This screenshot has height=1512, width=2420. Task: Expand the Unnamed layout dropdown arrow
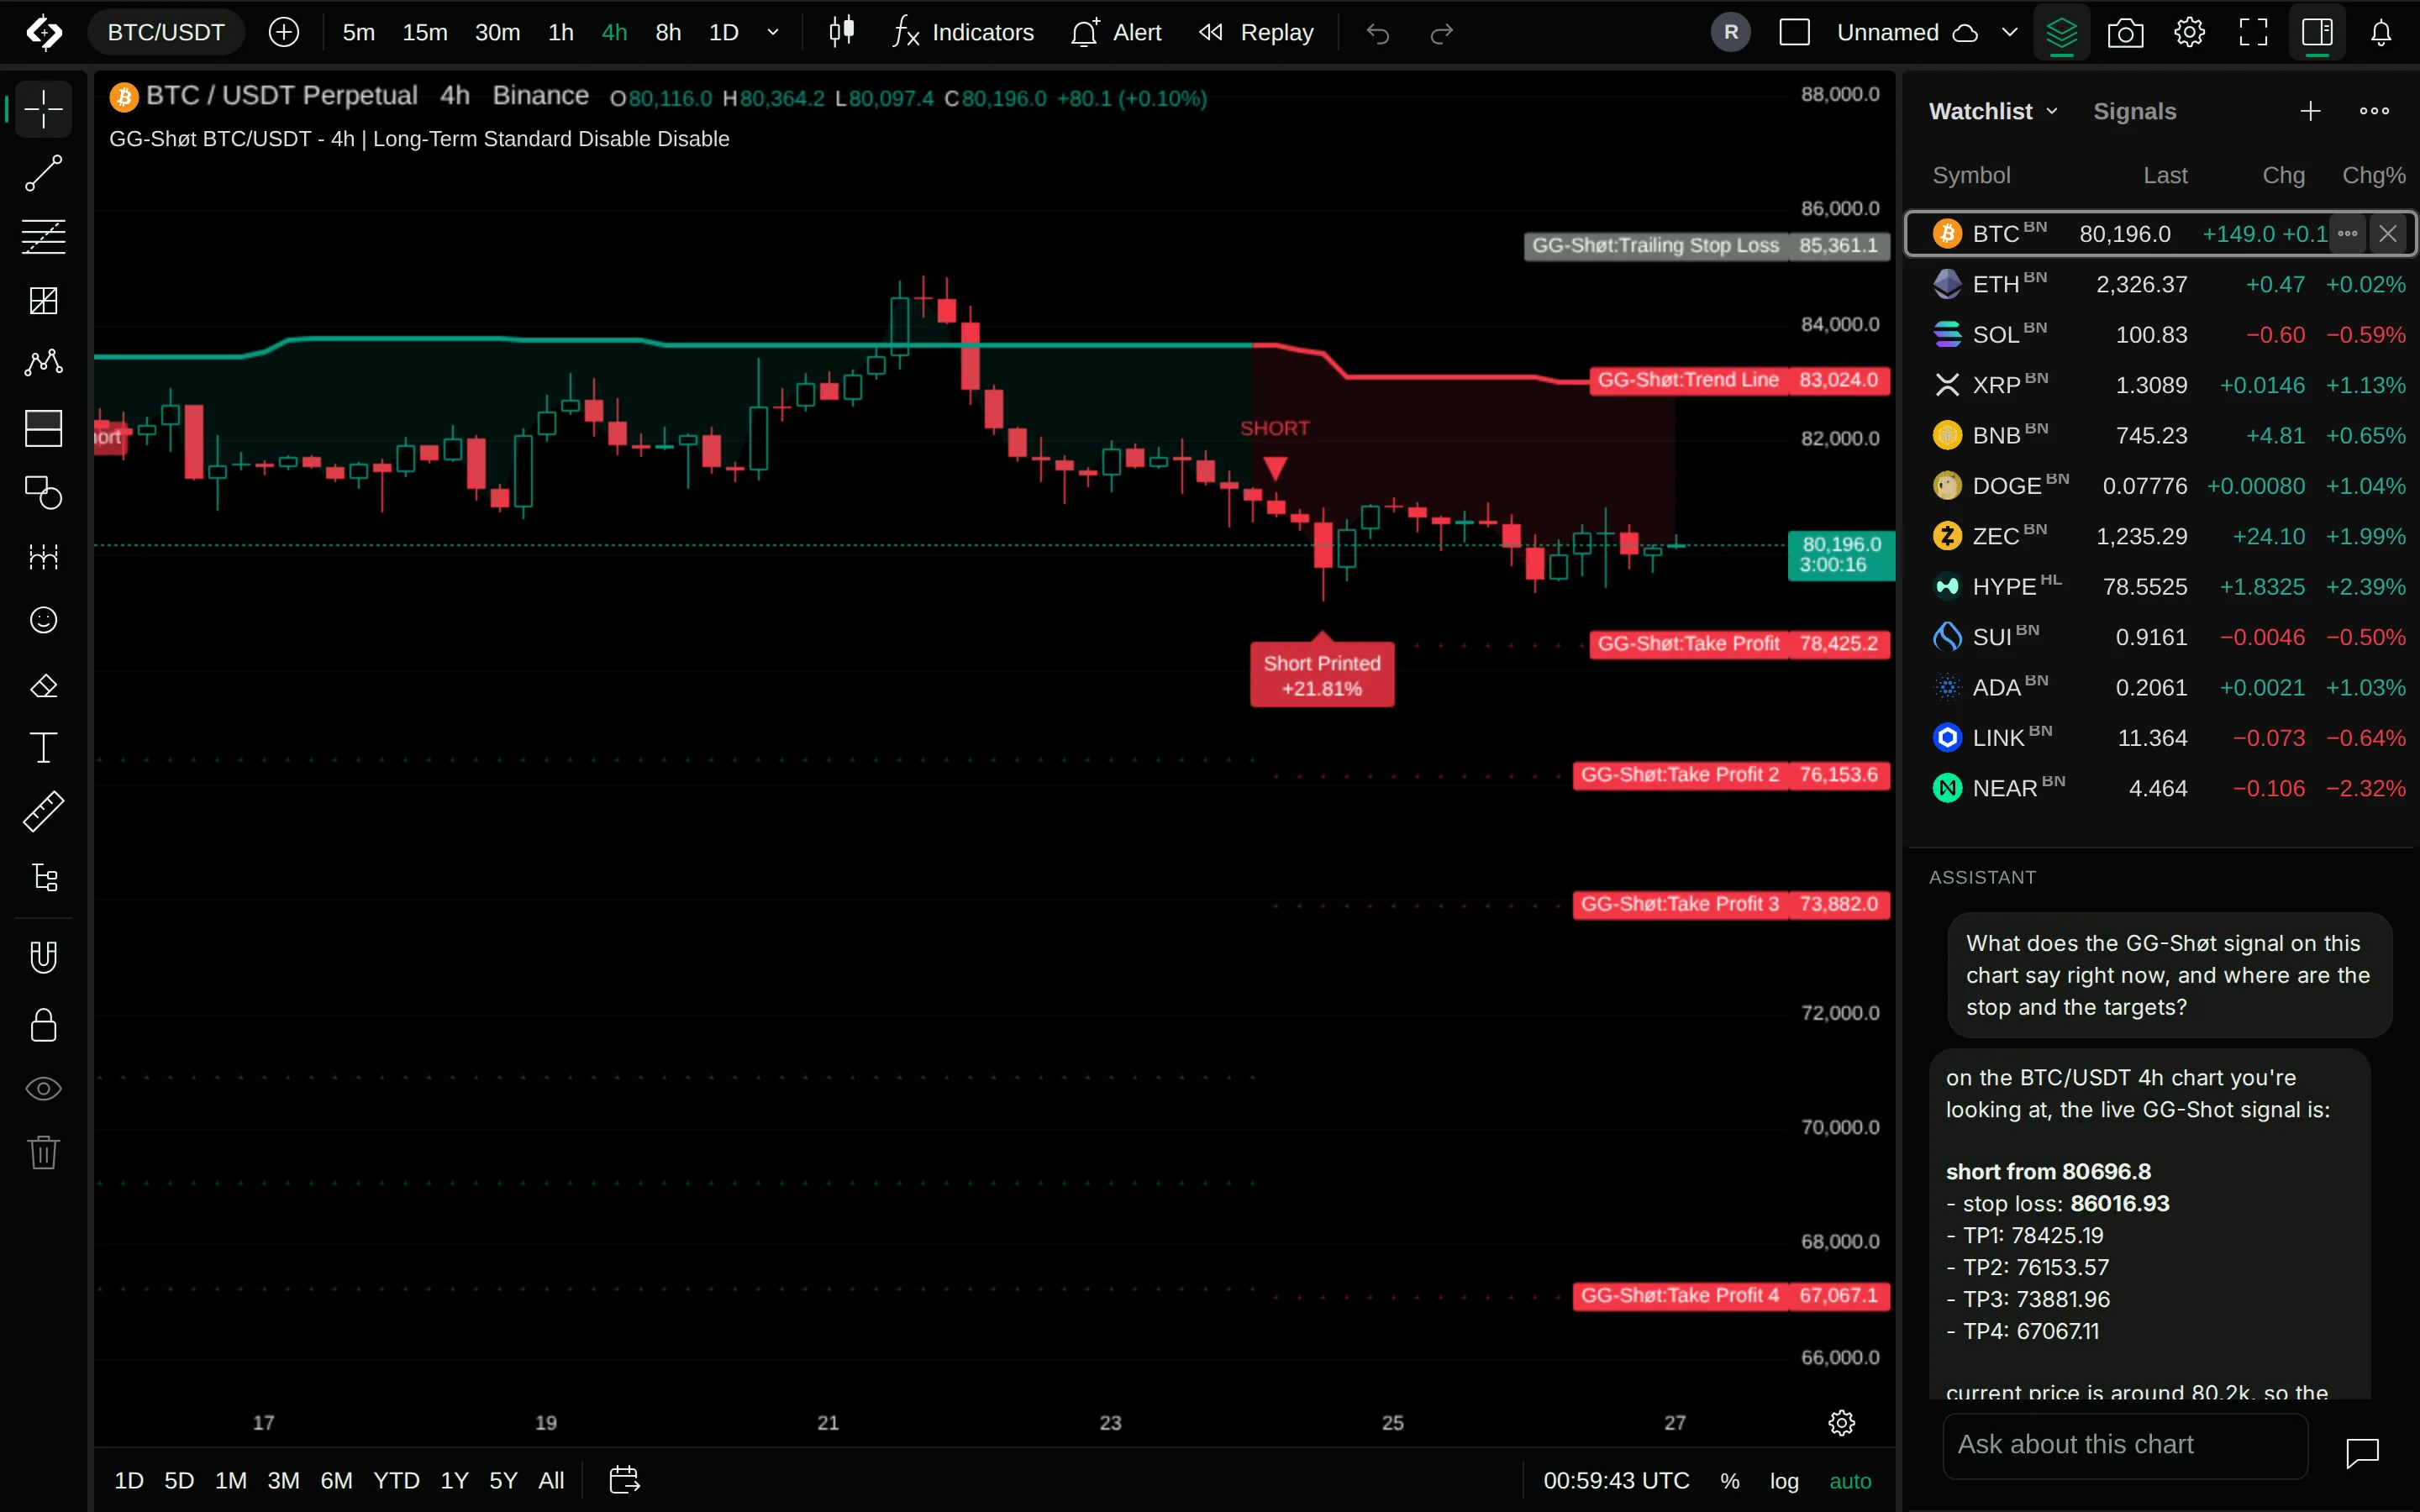point(2010,33)
